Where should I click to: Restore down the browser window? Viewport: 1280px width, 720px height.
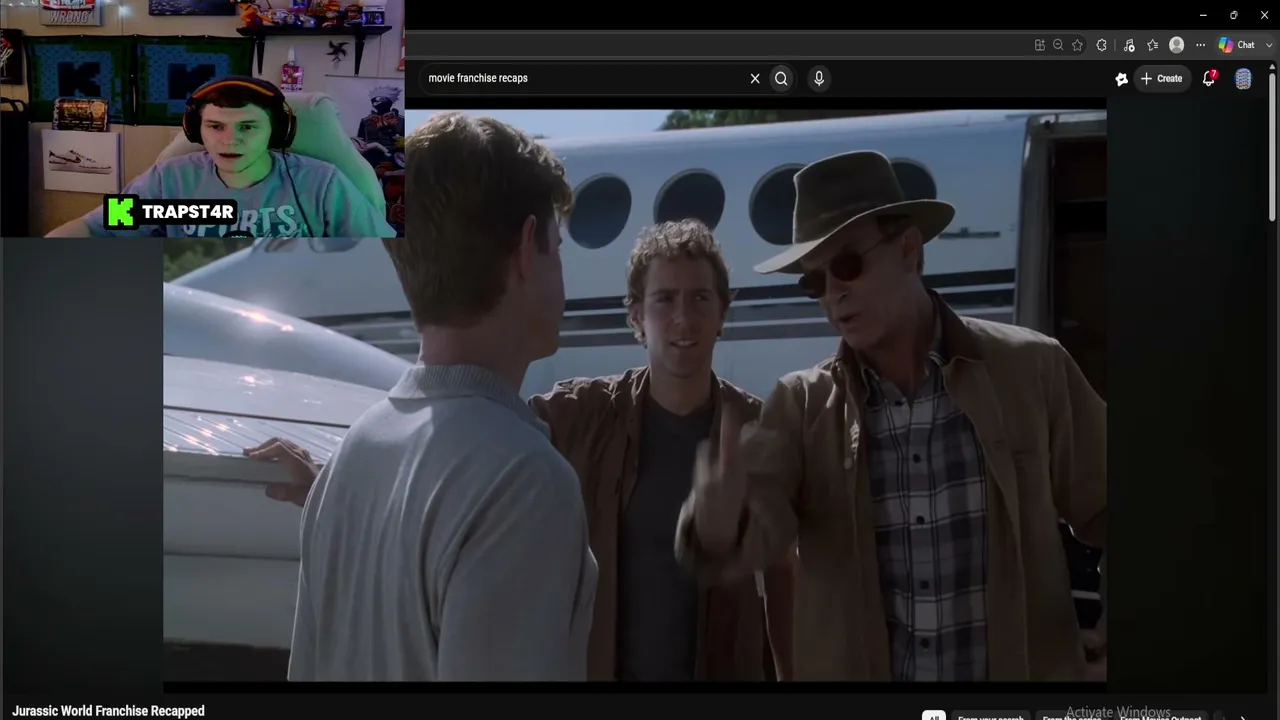(x=1233, y=15)
